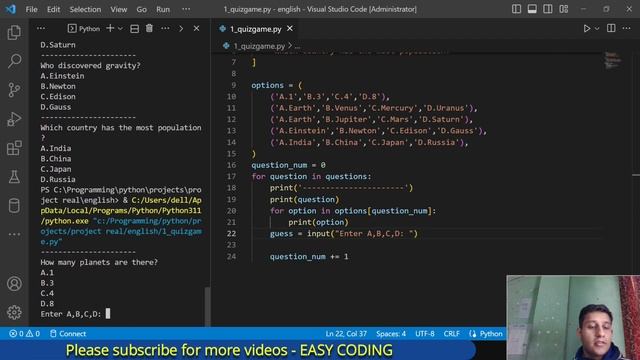
Task: Change file encoding UTF-8
Action: click(424, 333)
